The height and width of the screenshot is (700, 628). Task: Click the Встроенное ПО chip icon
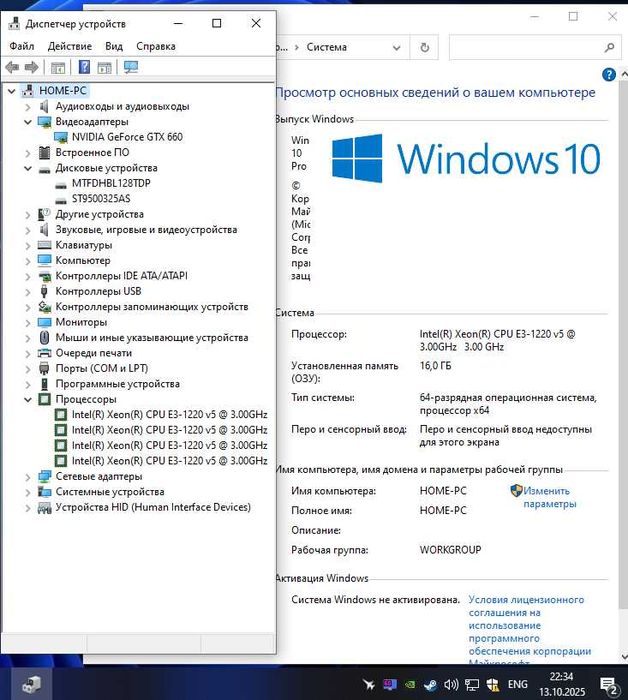pyautogui.click(x=44, y=153)
